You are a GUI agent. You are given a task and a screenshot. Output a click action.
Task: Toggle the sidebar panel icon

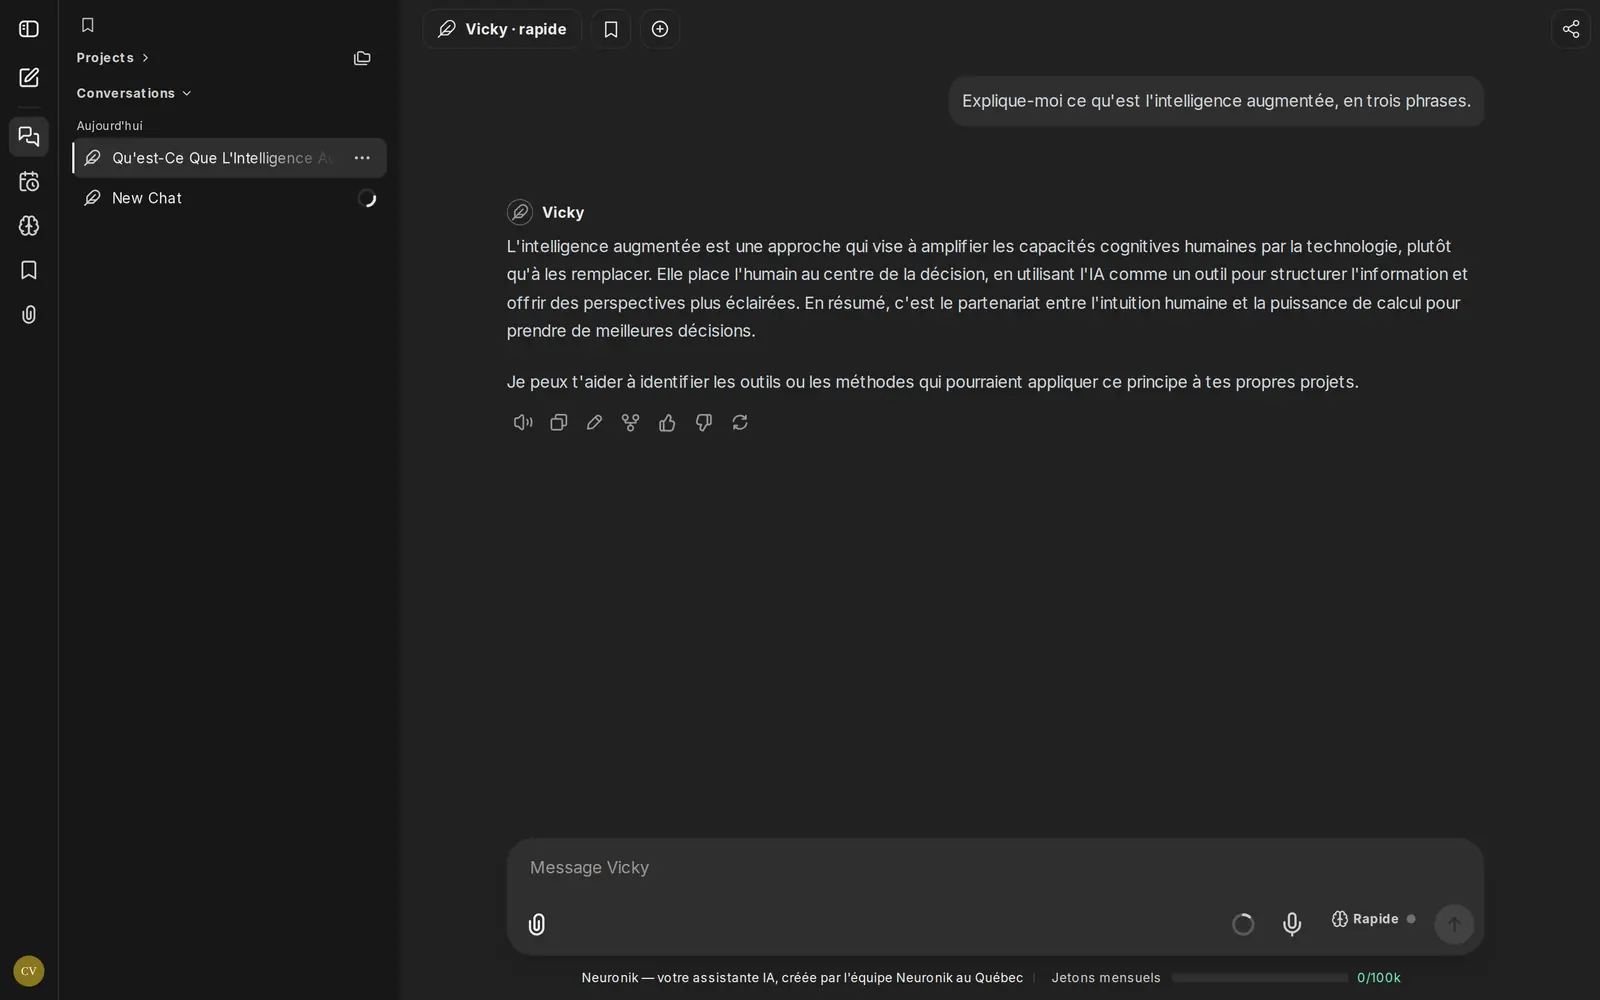29,29
